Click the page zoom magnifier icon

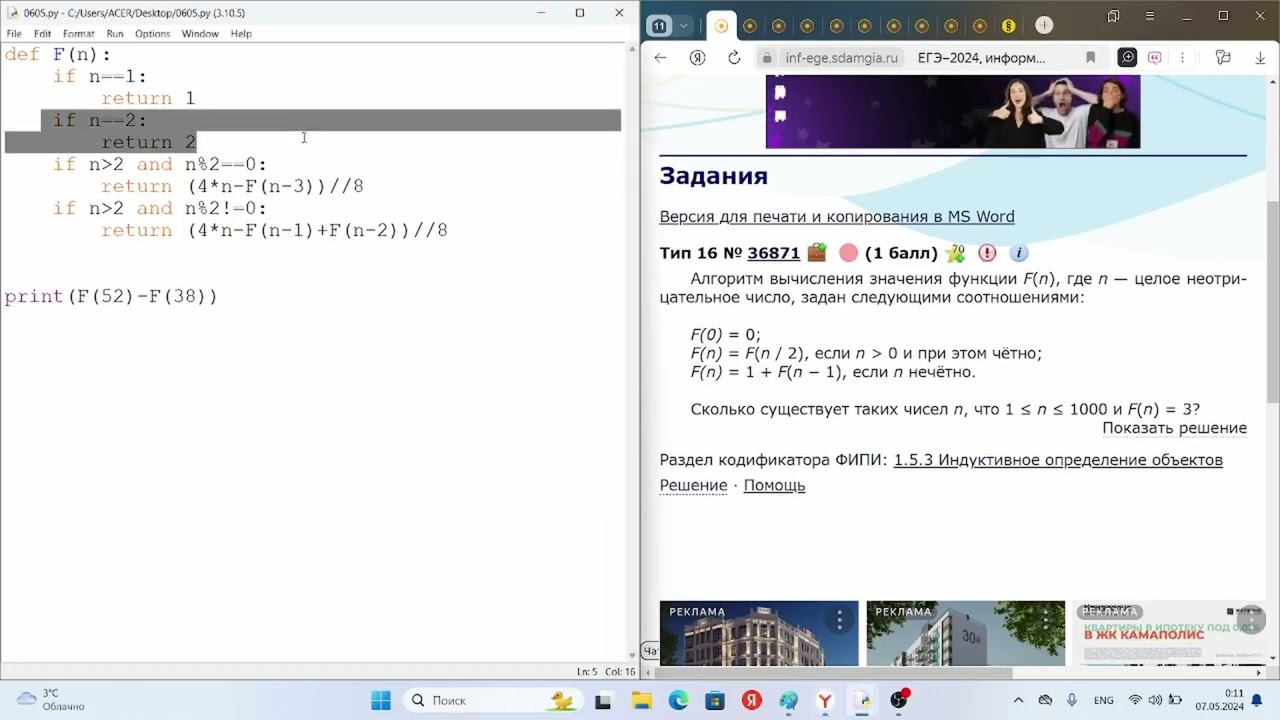1127,58
